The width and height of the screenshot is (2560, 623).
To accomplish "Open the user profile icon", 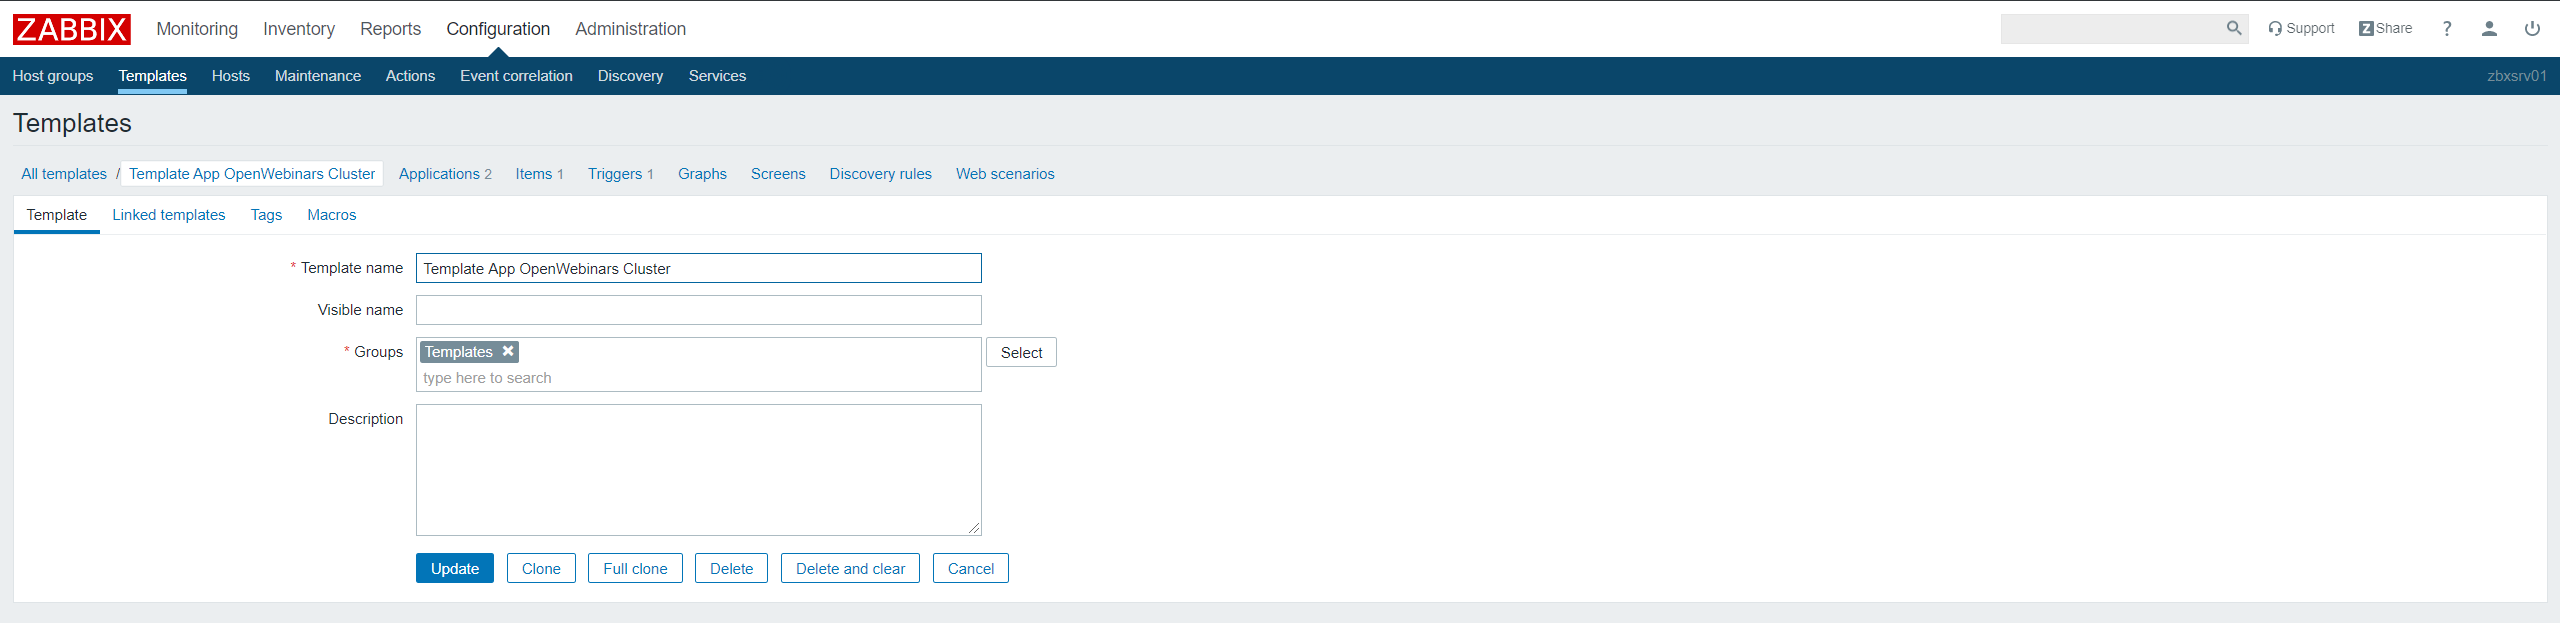I will coord(2489,28).
